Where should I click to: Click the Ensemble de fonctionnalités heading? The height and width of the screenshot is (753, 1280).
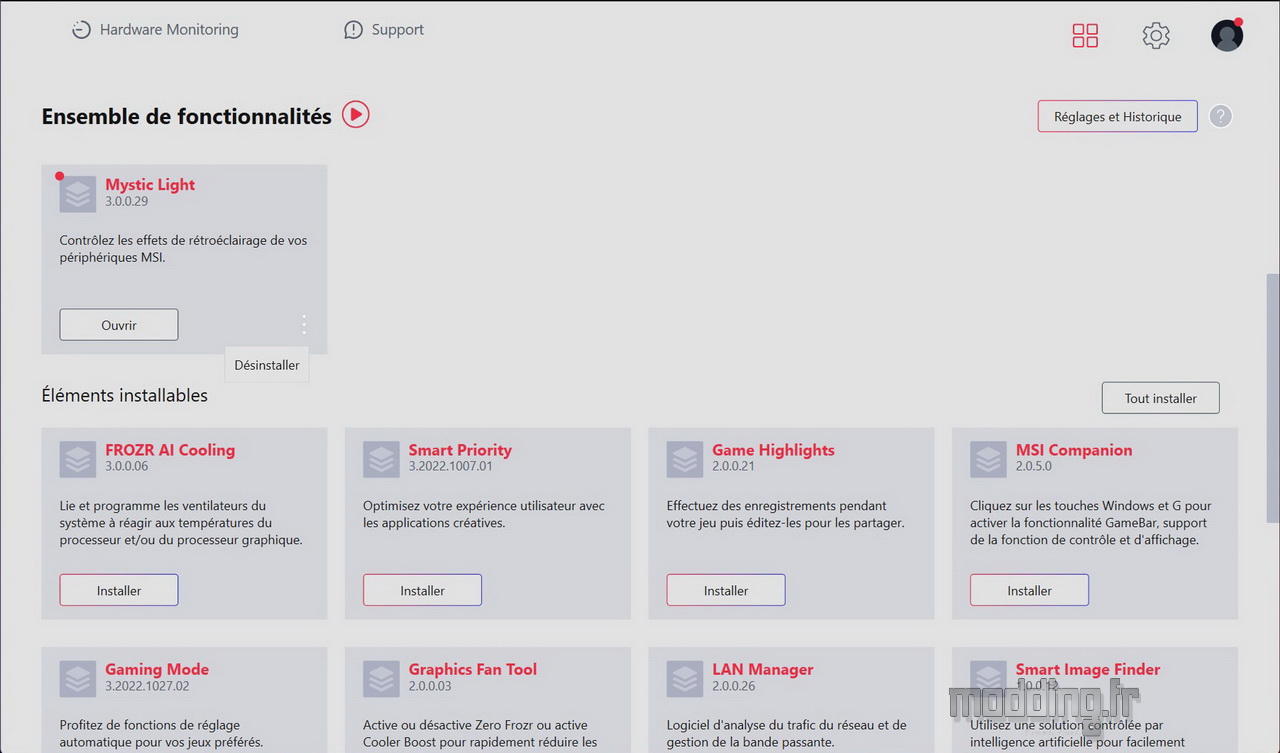pyautogui.click(x=186, y=116)
